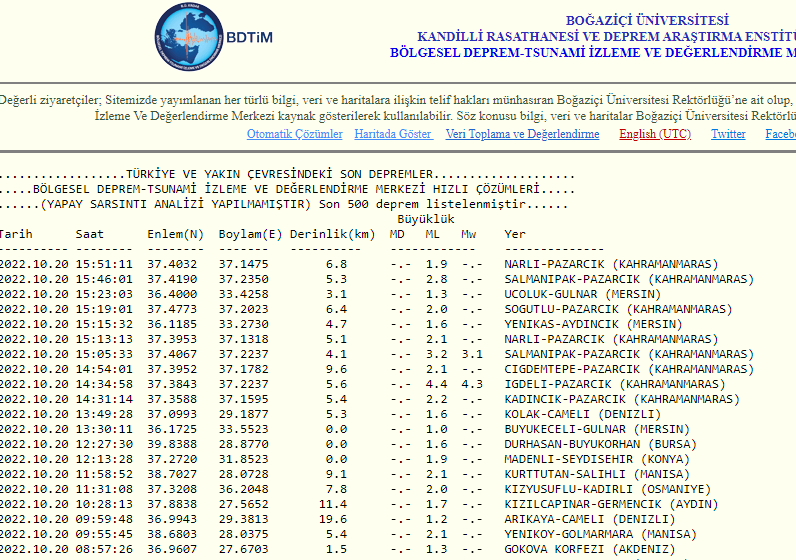Click KOLAK-CAMELI (DENIZLI) location

583,414
